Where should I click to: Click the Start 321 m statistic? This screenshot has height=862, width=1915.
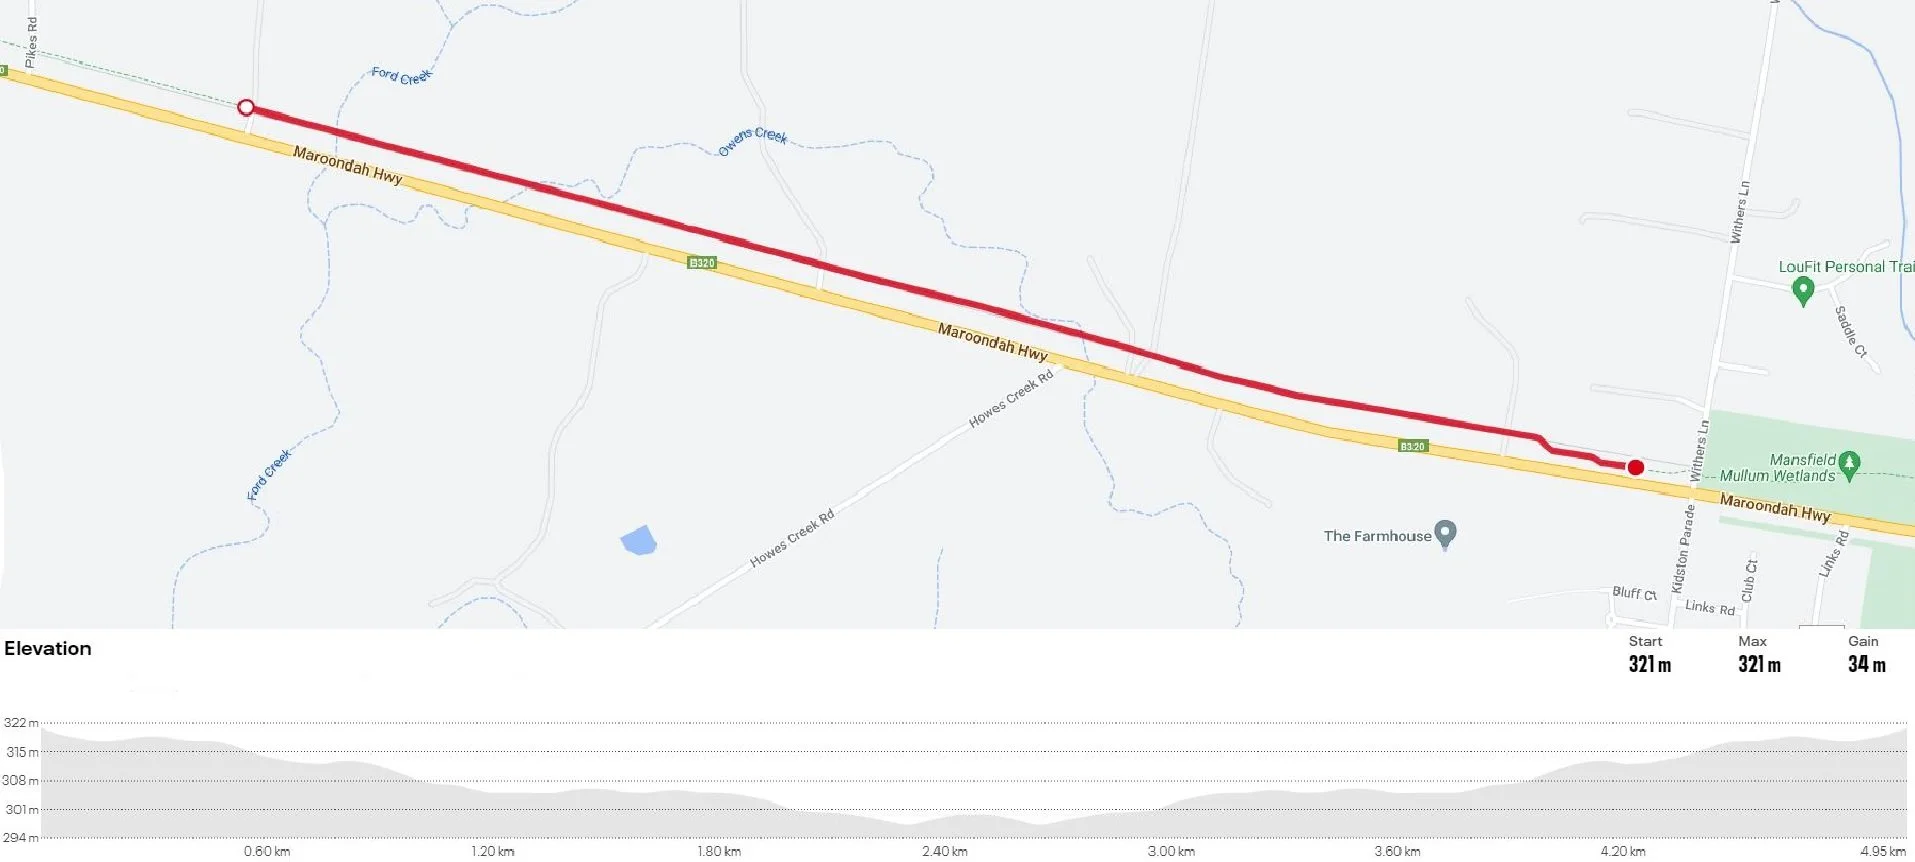(x=1649, y=654)
